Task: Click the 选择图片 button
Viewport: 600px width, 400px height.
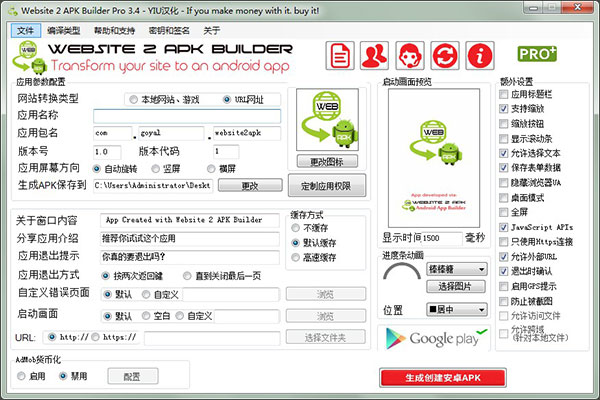Action: pos(455,286)
